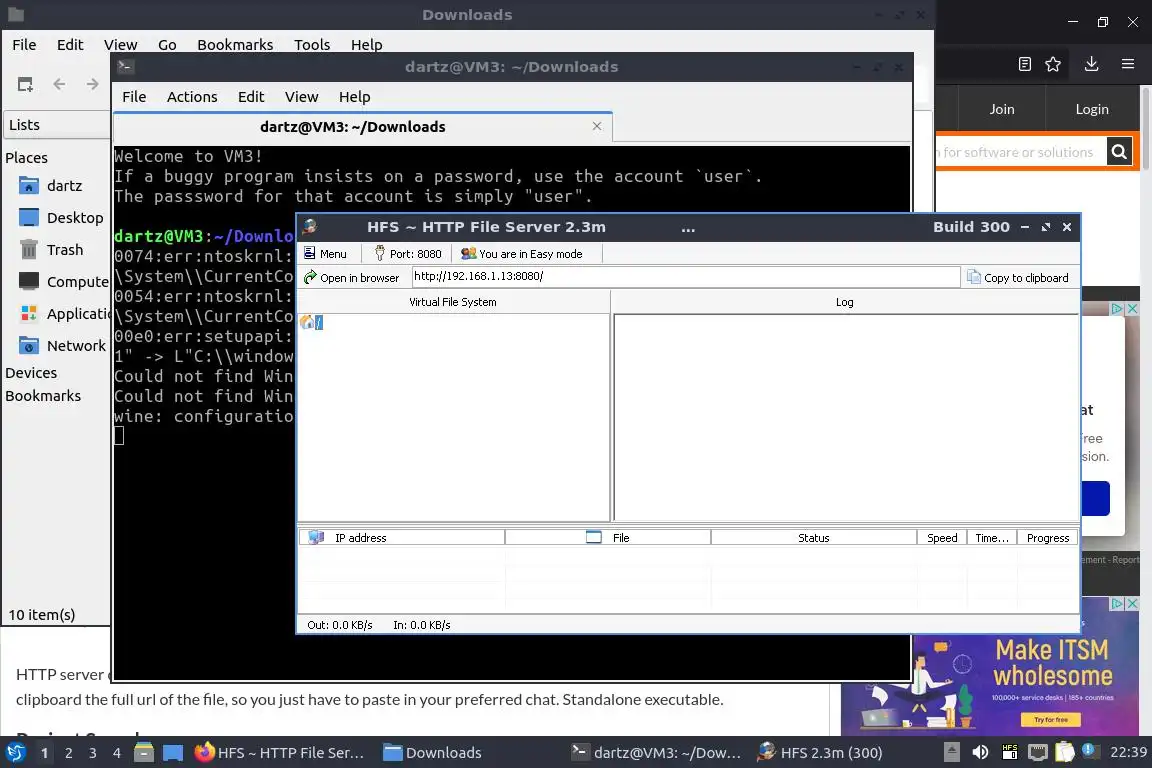
Task: Open the HFS Menu button
Action: tap(325, 254)
